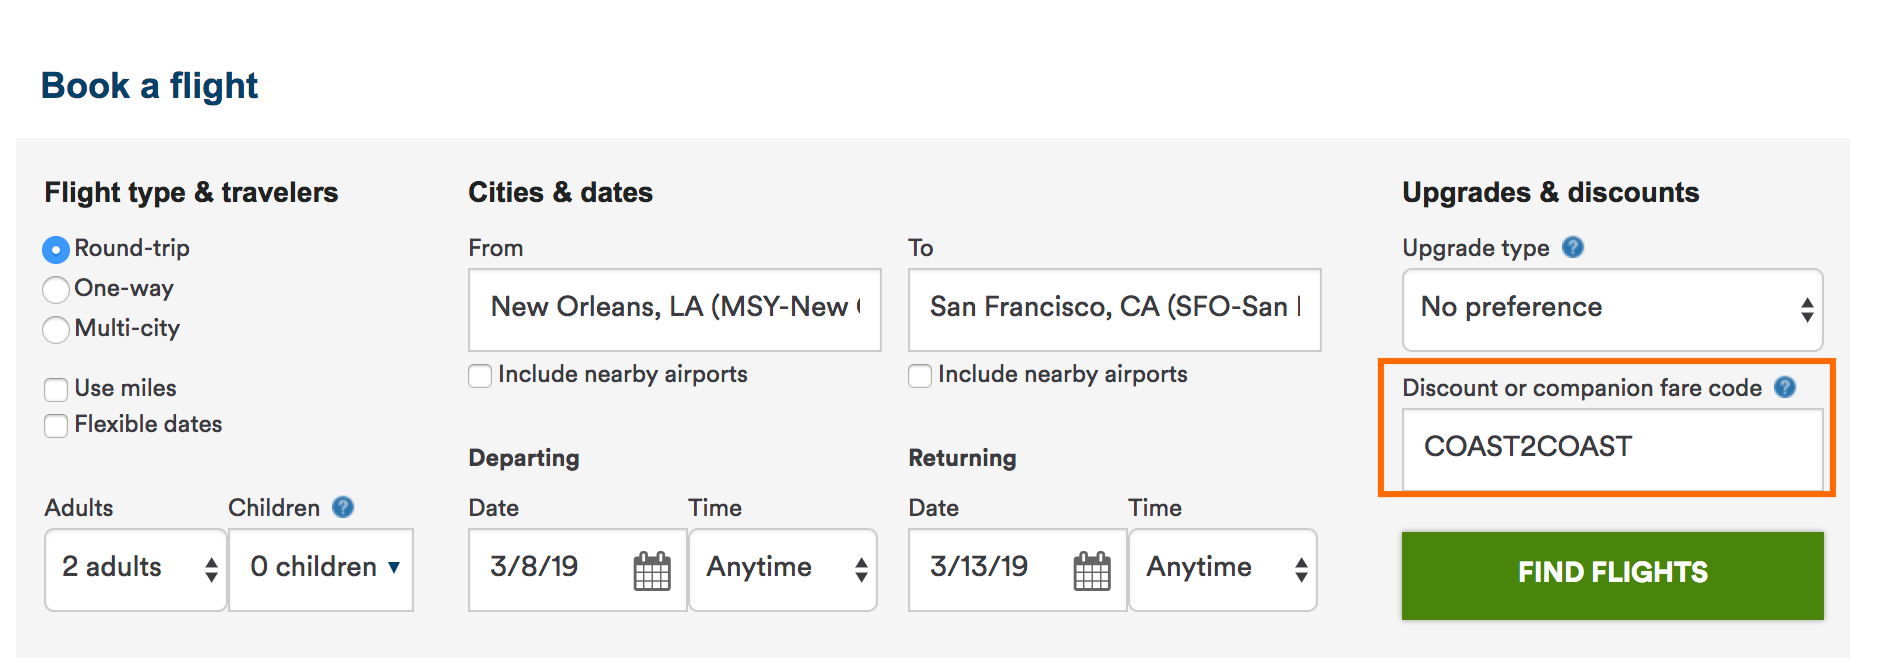Click the discount code help icon

[1785, 387]
